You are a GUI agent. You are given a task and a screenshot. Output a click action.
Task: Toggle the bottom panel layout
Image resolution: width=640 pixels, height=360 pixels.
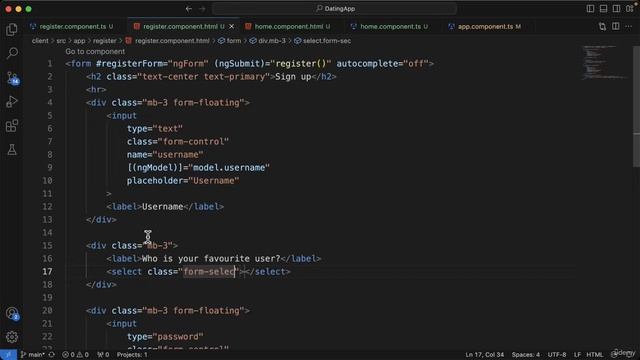tap(603, 9)
